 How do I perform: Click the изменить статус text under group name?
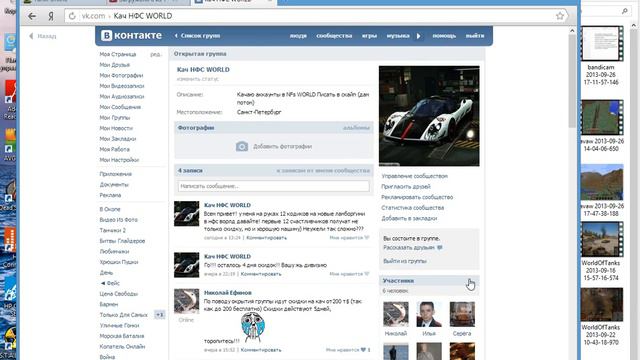point(198,79)
